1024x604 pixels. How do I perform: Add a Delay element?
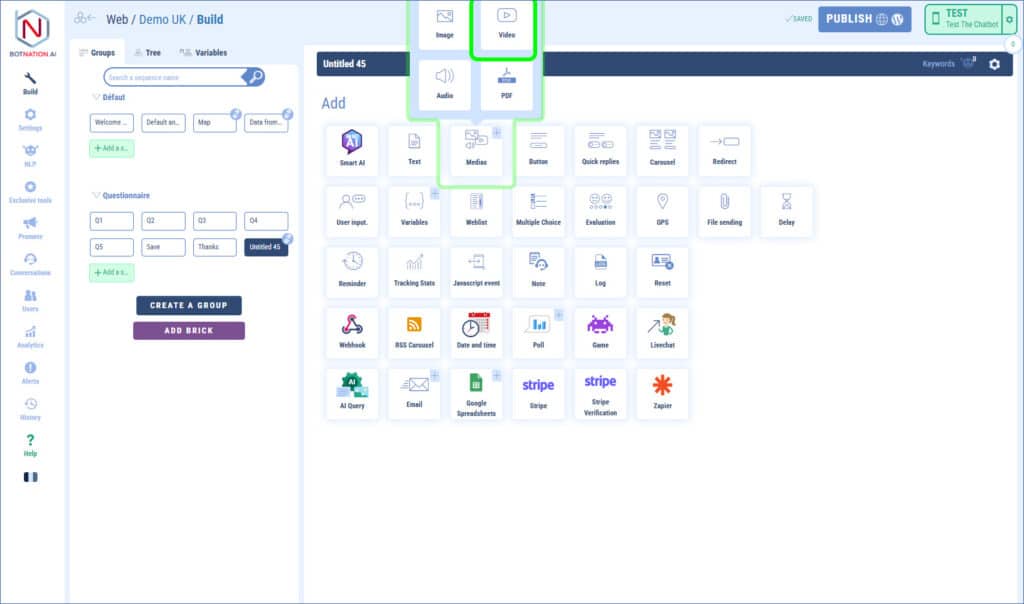786,211
